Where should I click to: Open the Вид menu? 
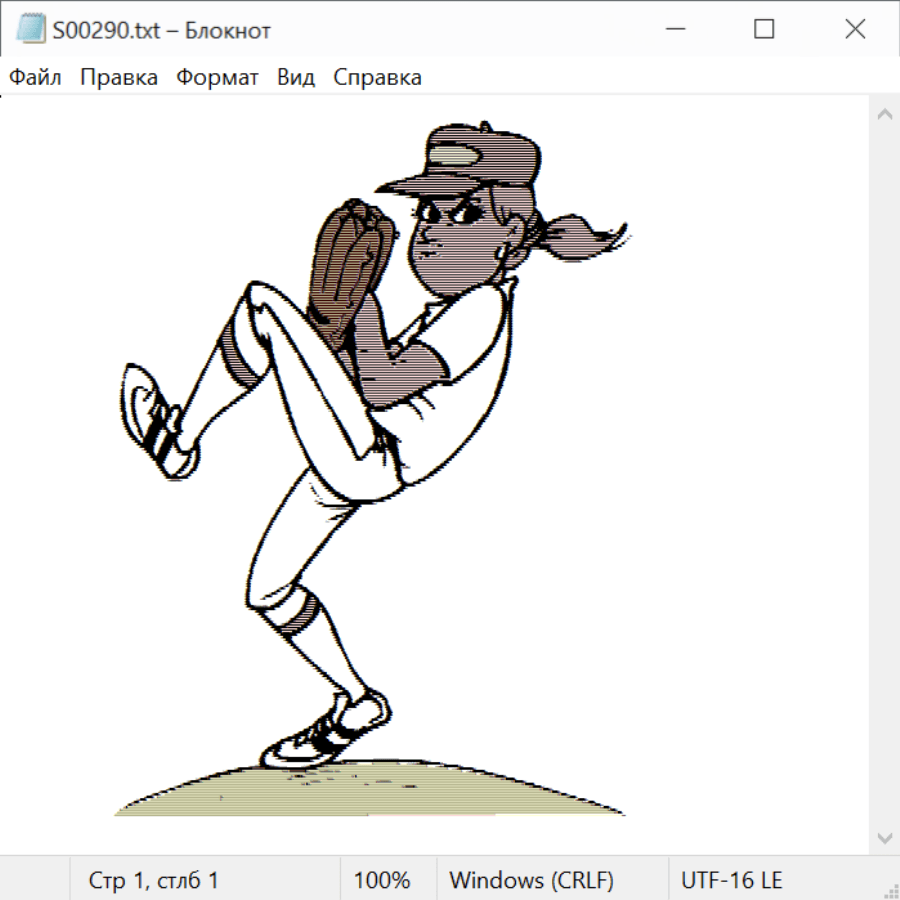click(x=296, y=78)
